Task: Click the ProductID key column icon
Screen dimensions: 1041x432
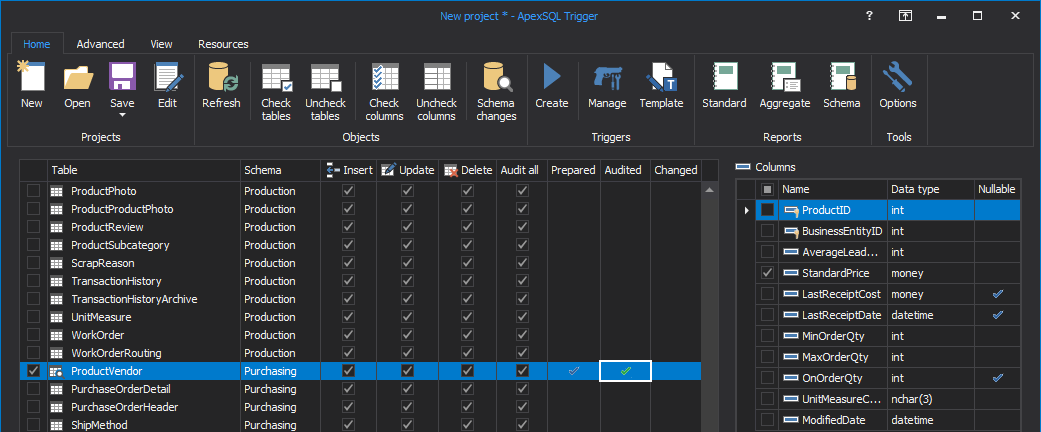Action: [791, 210]
